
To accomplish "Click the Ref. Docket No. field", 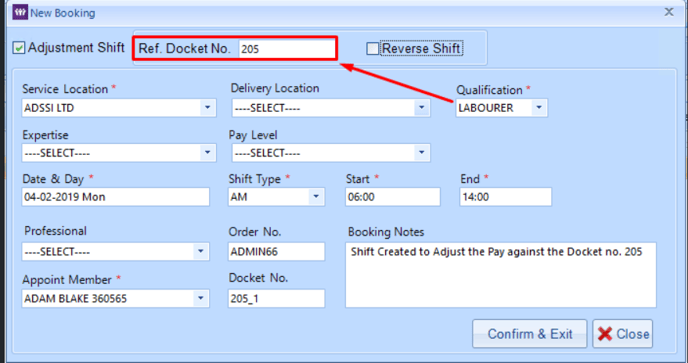I will 287,49.
